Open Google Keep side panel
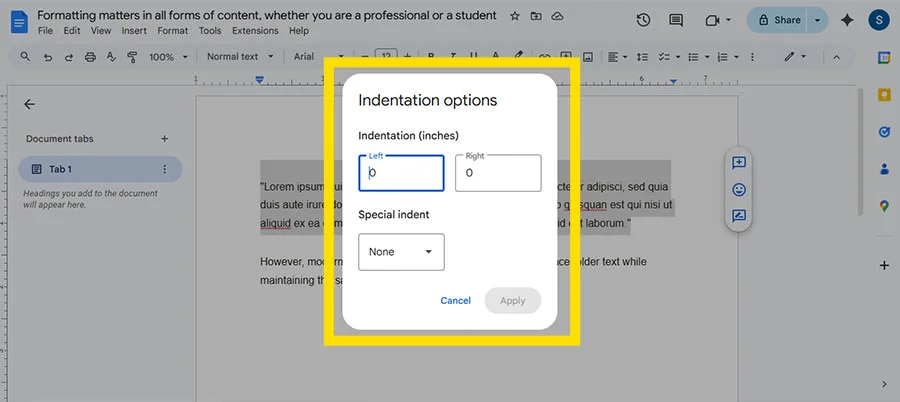 pos(885,95)
